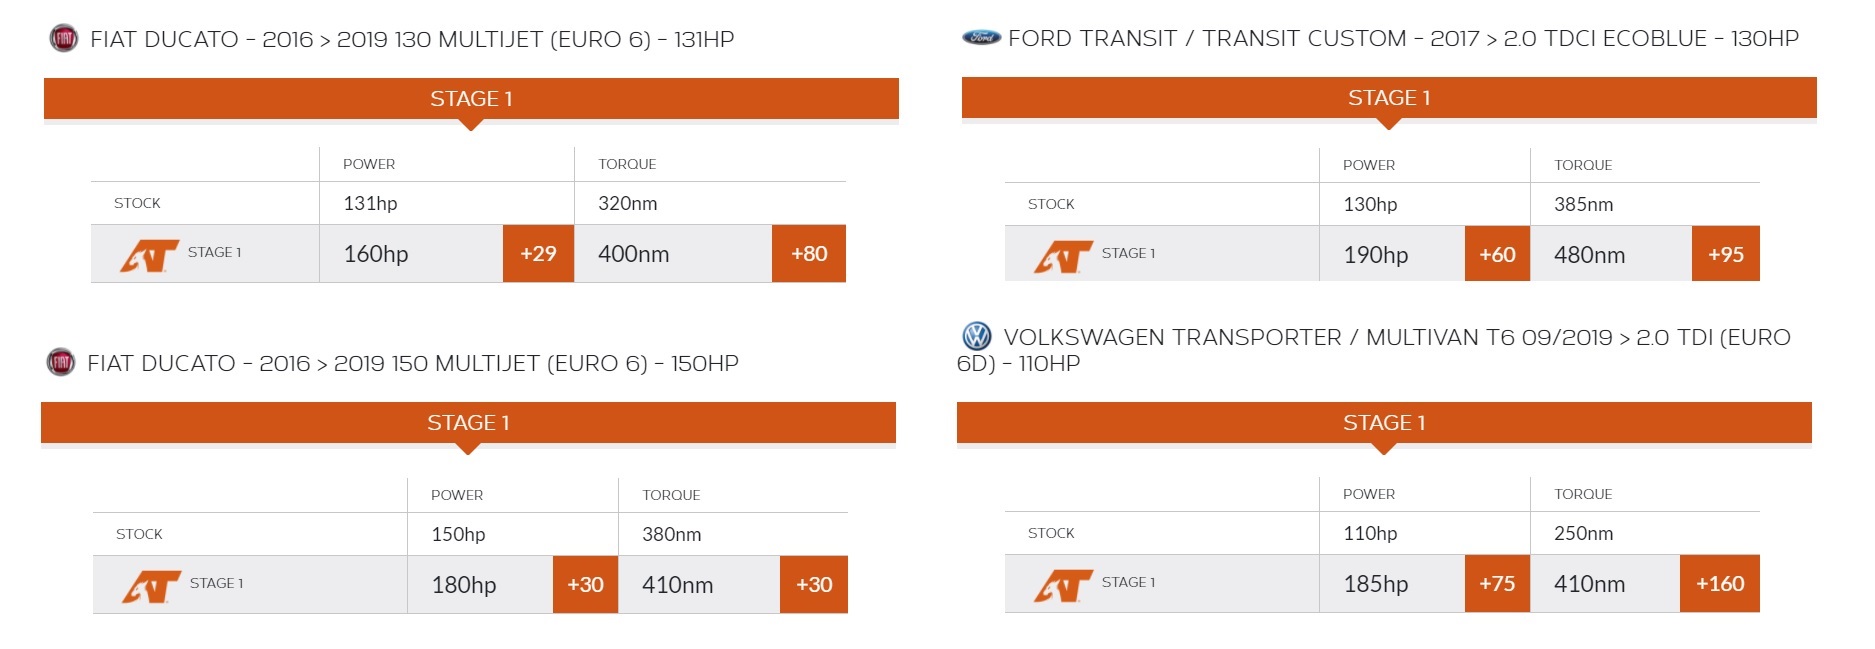Click the +160 torque gain badge

1720,583
